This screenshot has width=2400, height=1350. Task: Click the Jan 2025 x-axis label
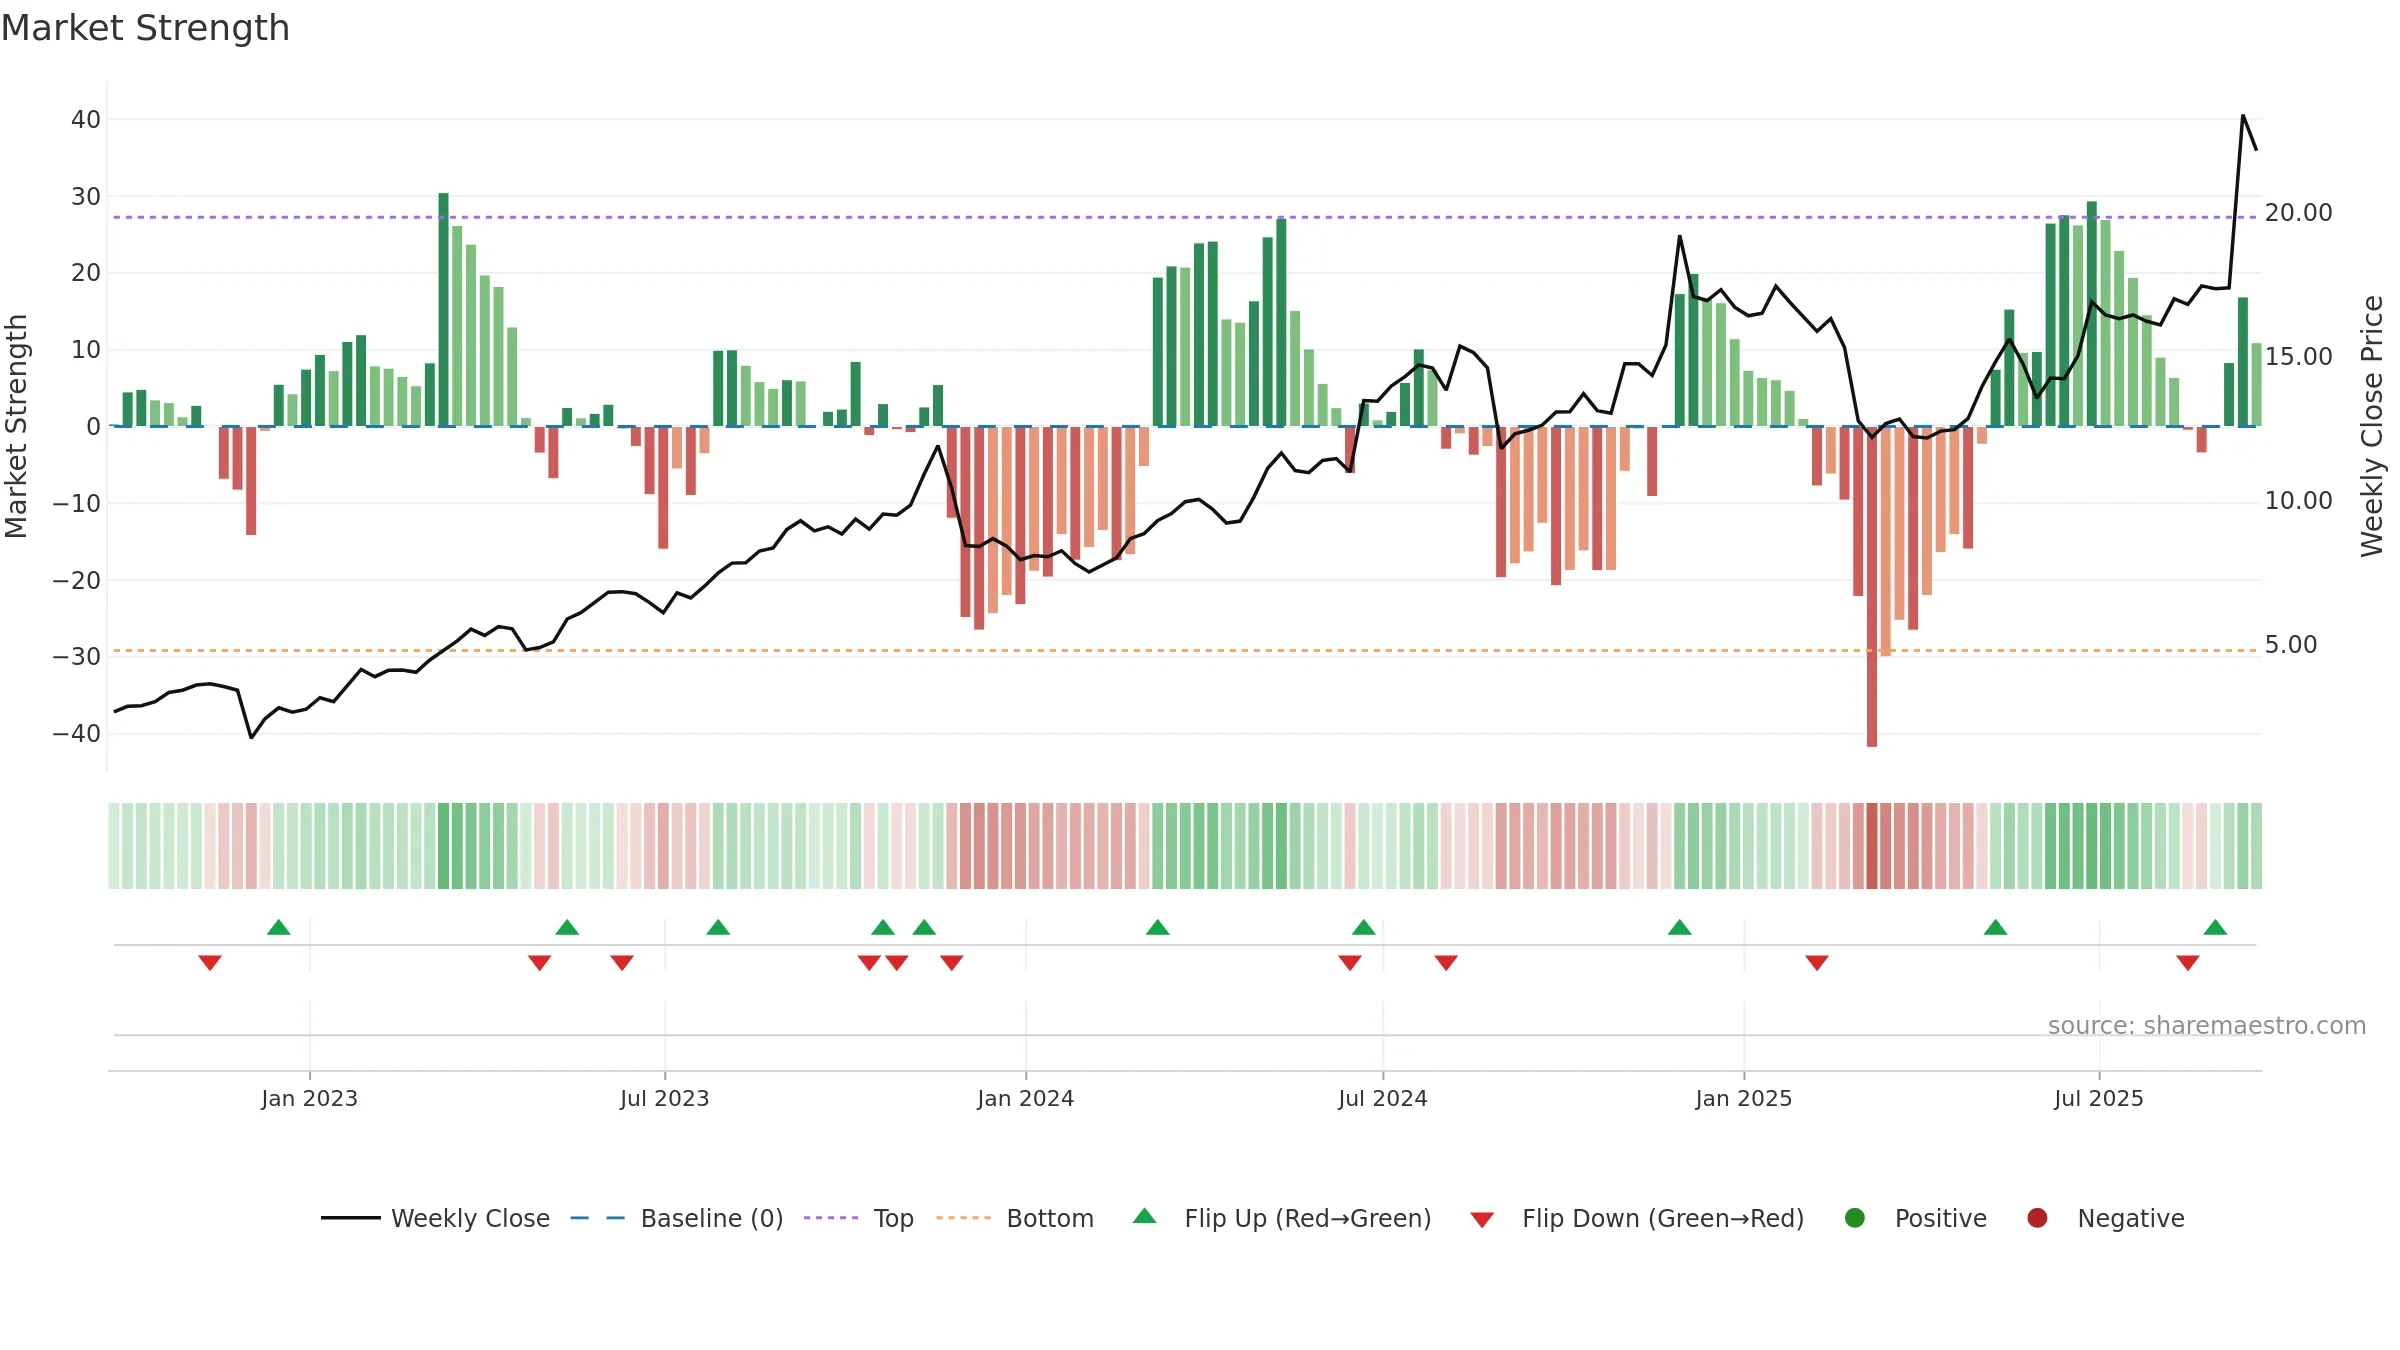(x=1744, y=1098)
